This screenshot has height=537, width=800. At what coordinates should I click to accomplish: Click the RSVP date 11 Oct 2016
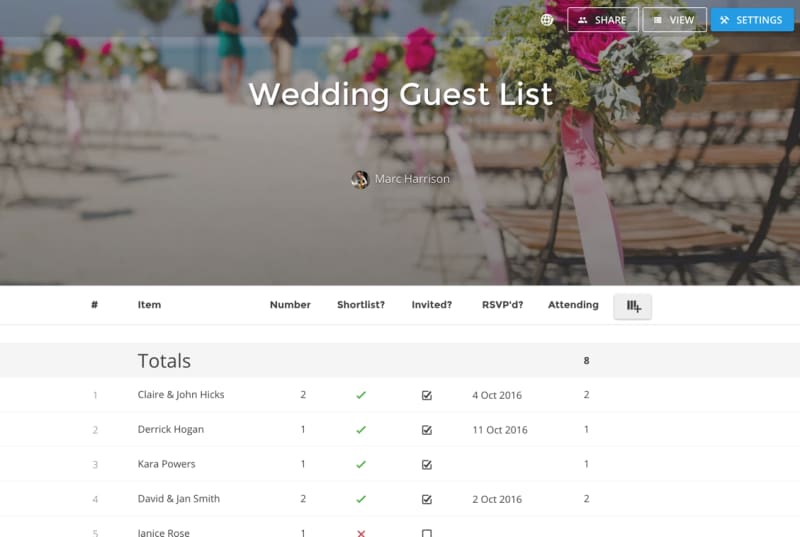pyautogui.click(x=500, y=430)
